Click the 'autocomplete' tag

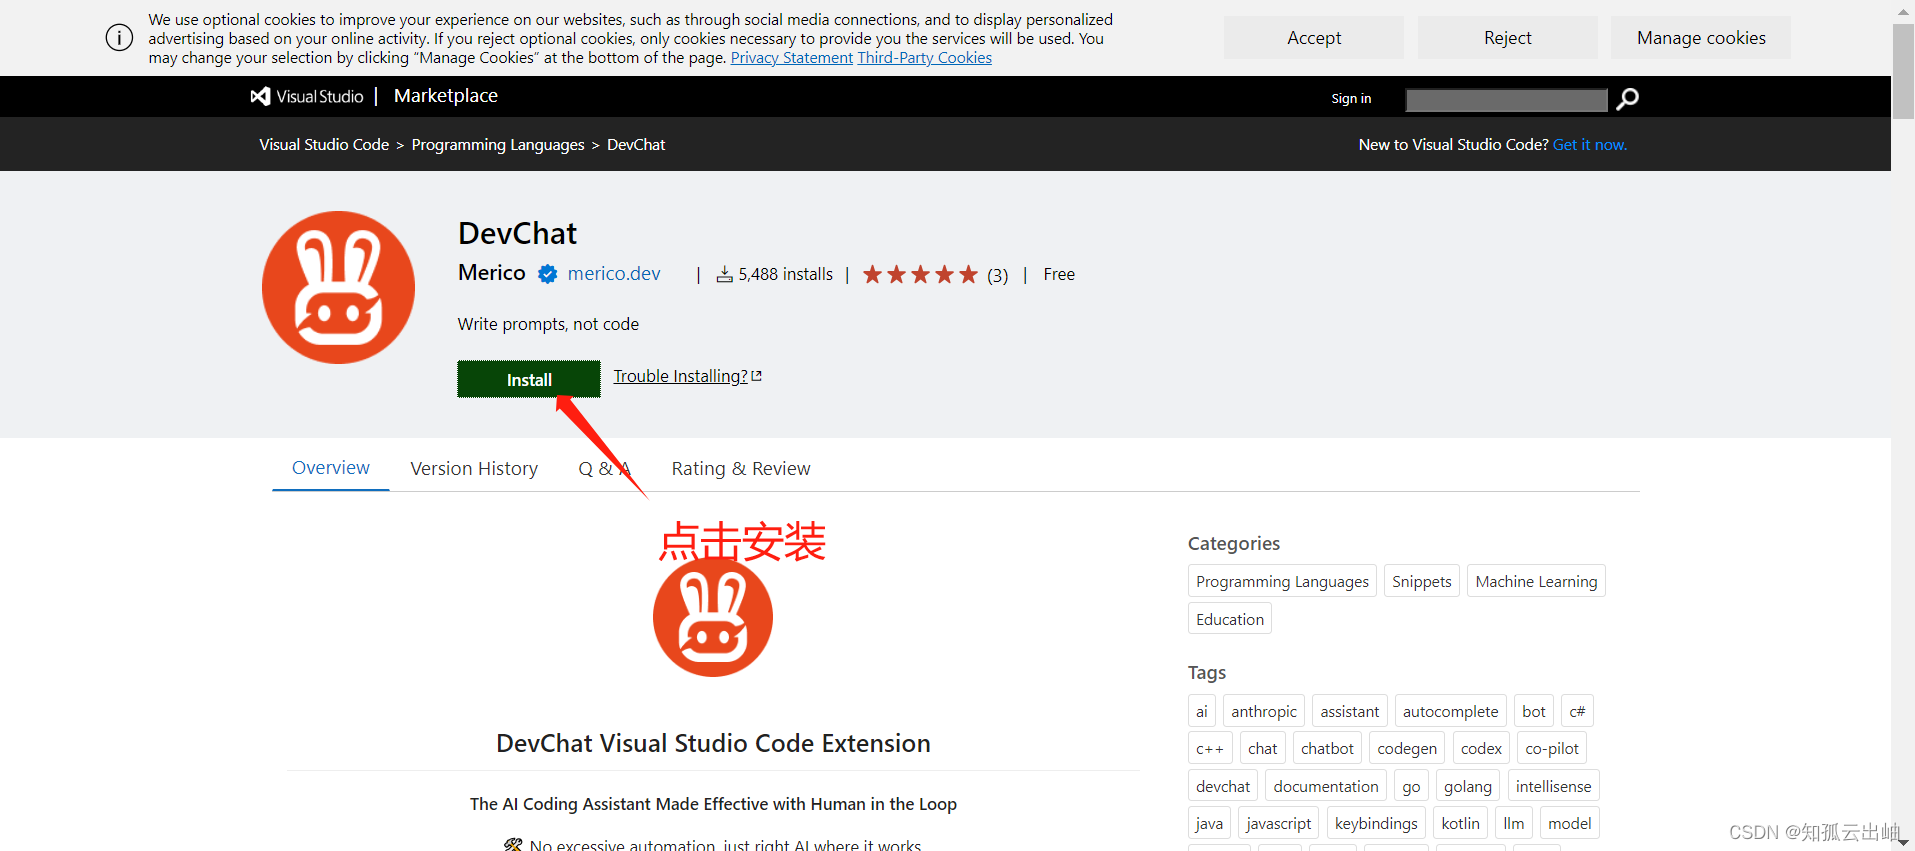point(1450,711)
